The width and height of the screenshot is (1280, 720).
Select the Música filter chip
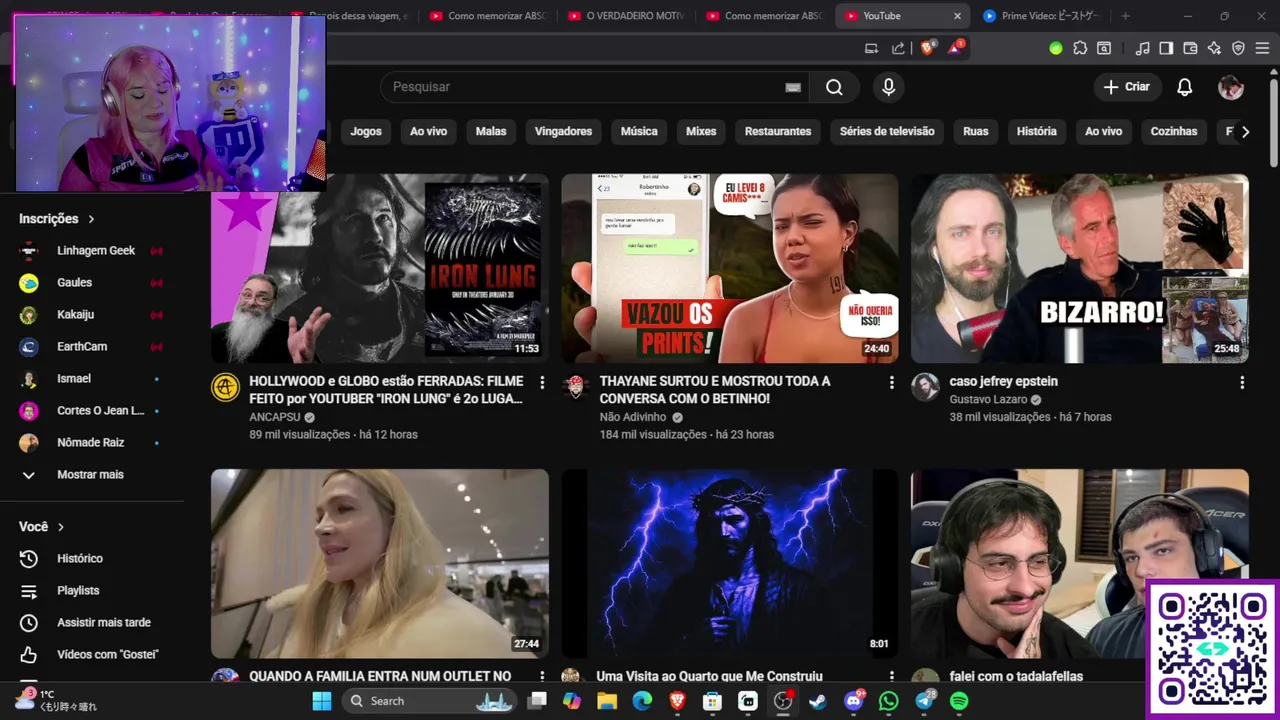tap(639, 131)
